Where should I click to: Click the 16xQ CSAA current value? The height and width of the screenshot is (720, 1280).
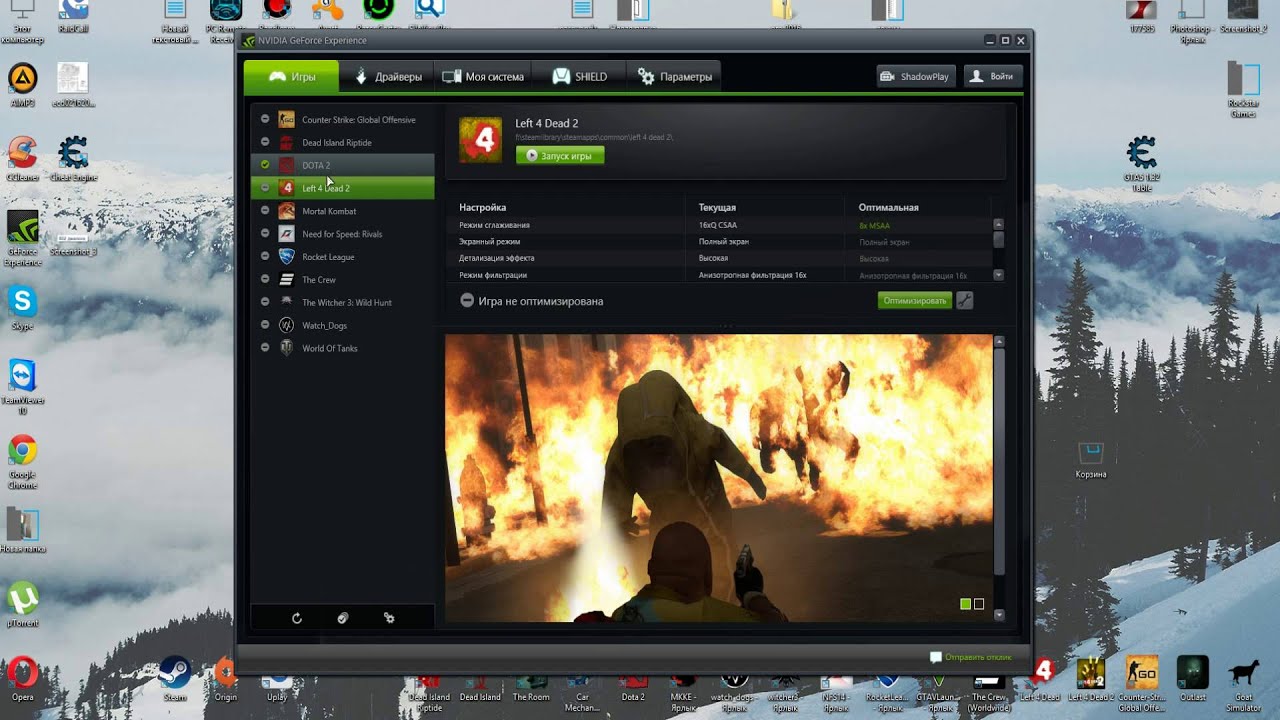(x=718, y=226)
